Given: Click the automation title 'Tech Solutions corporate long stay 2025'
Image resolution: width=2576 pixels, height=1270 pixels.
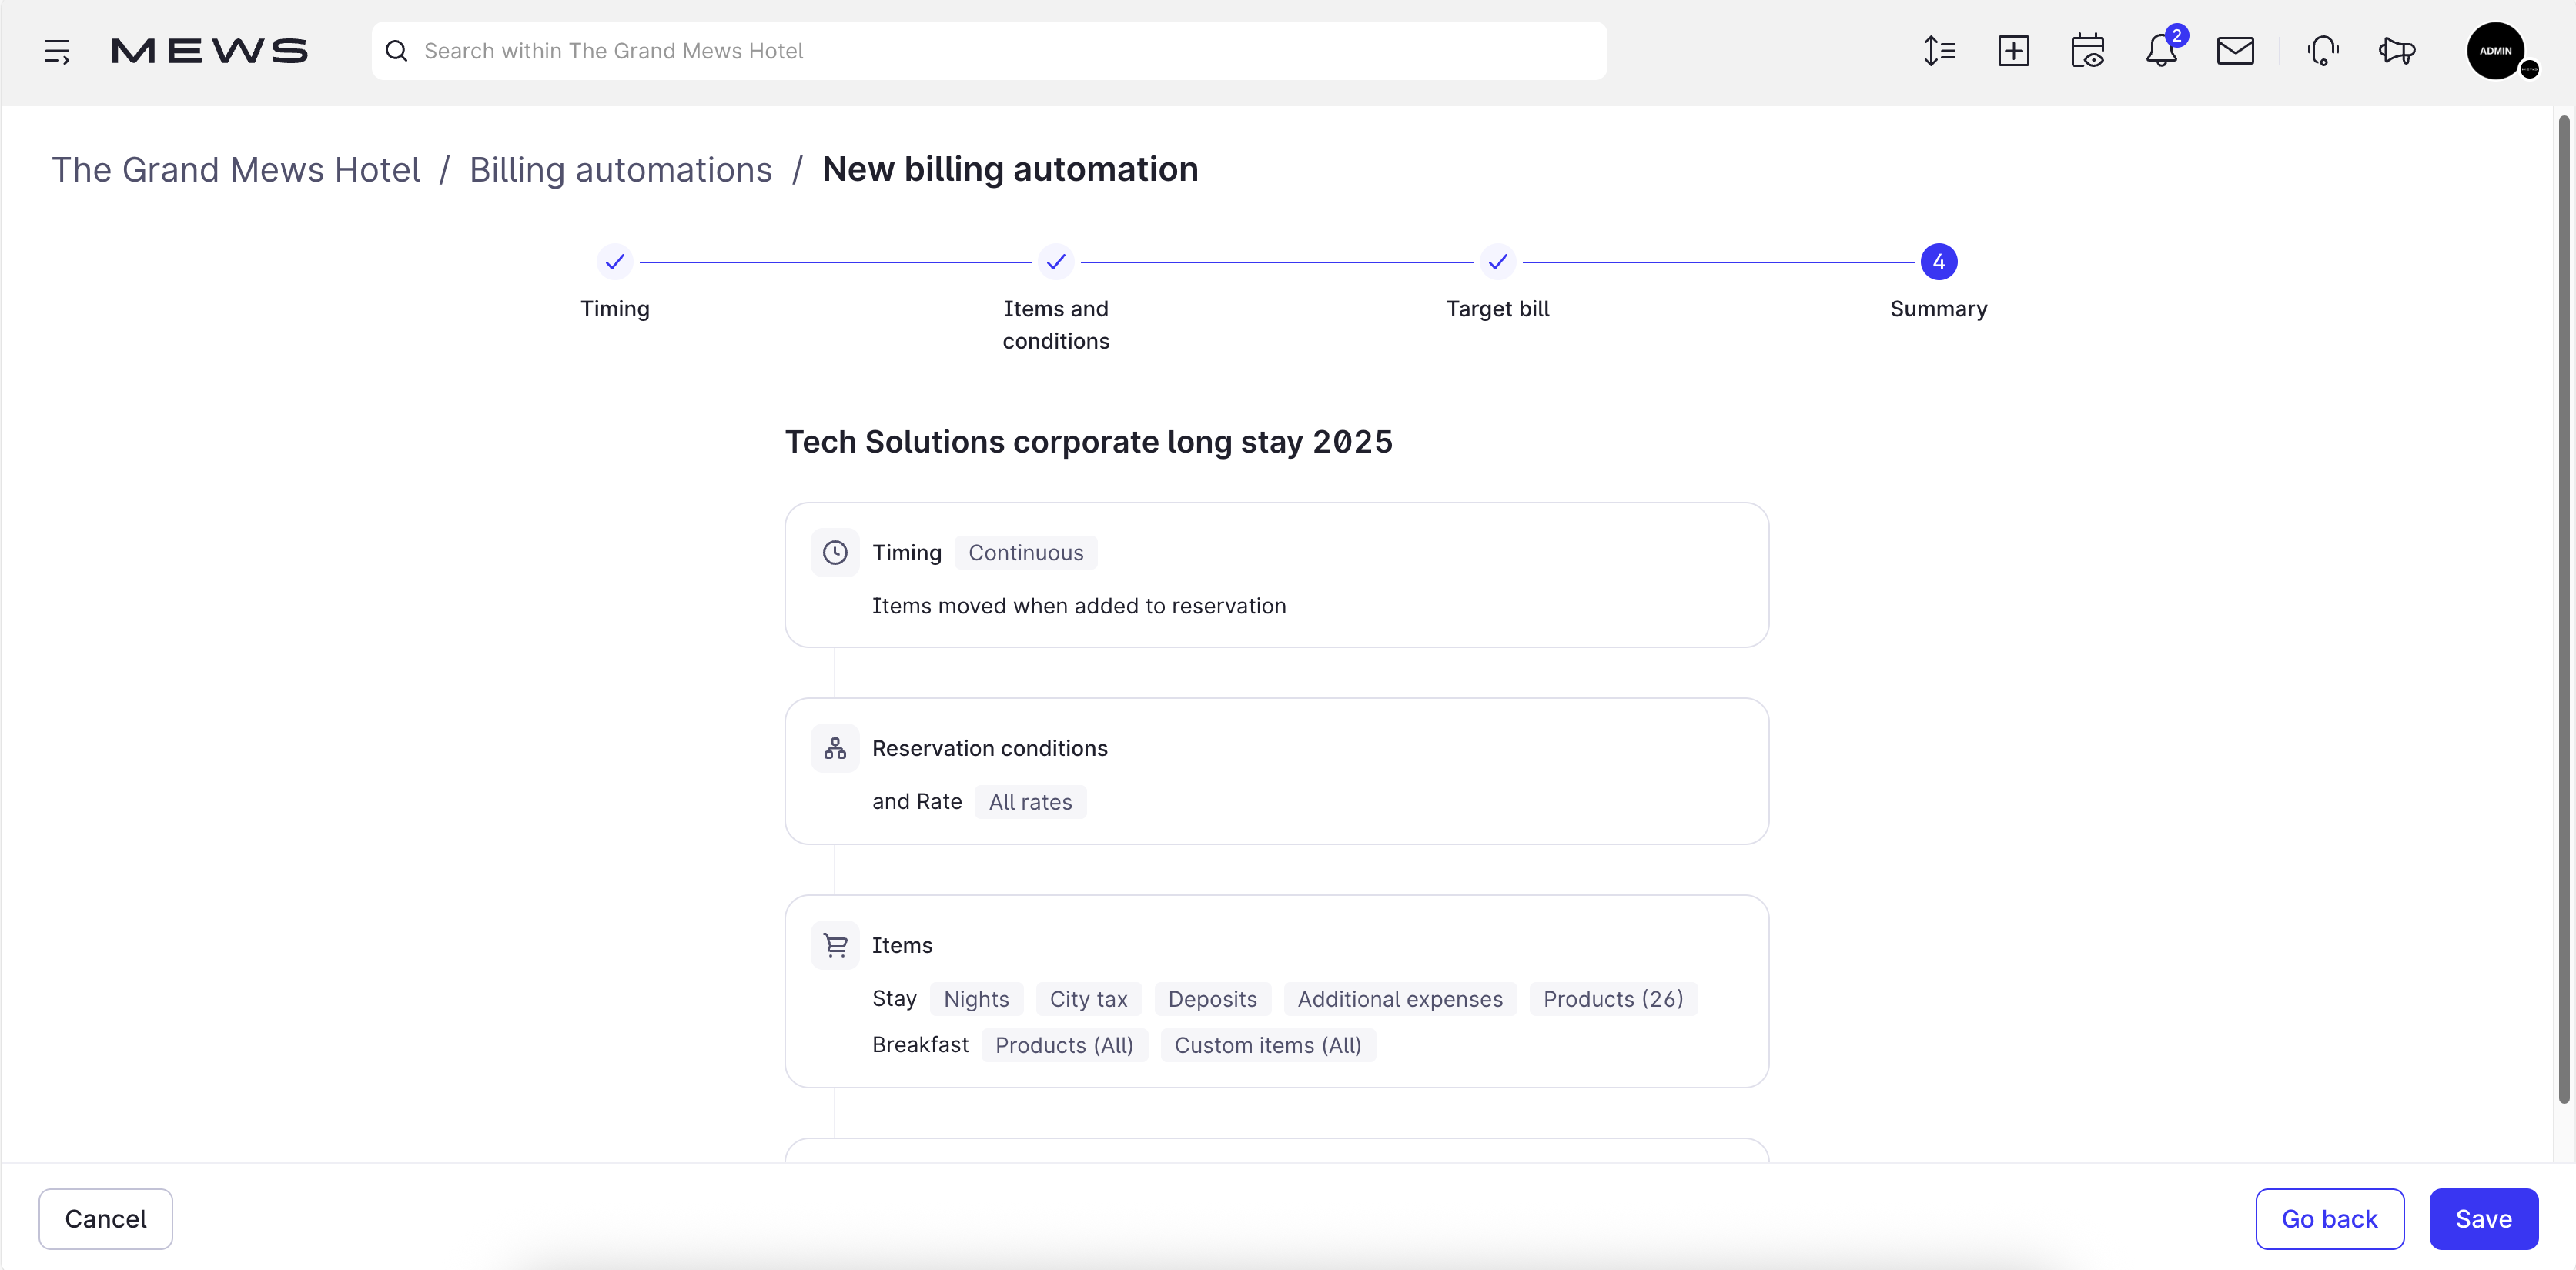Looking at the screenshot, I should 1089,442.
